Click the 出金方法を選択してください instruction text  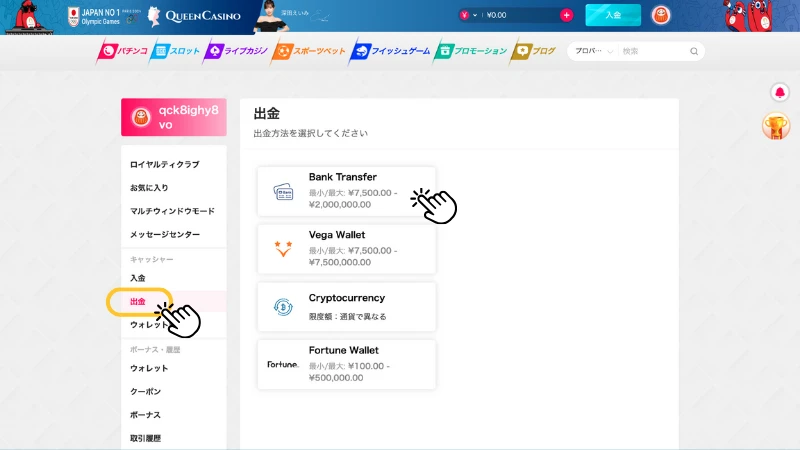tap(310, 133)
